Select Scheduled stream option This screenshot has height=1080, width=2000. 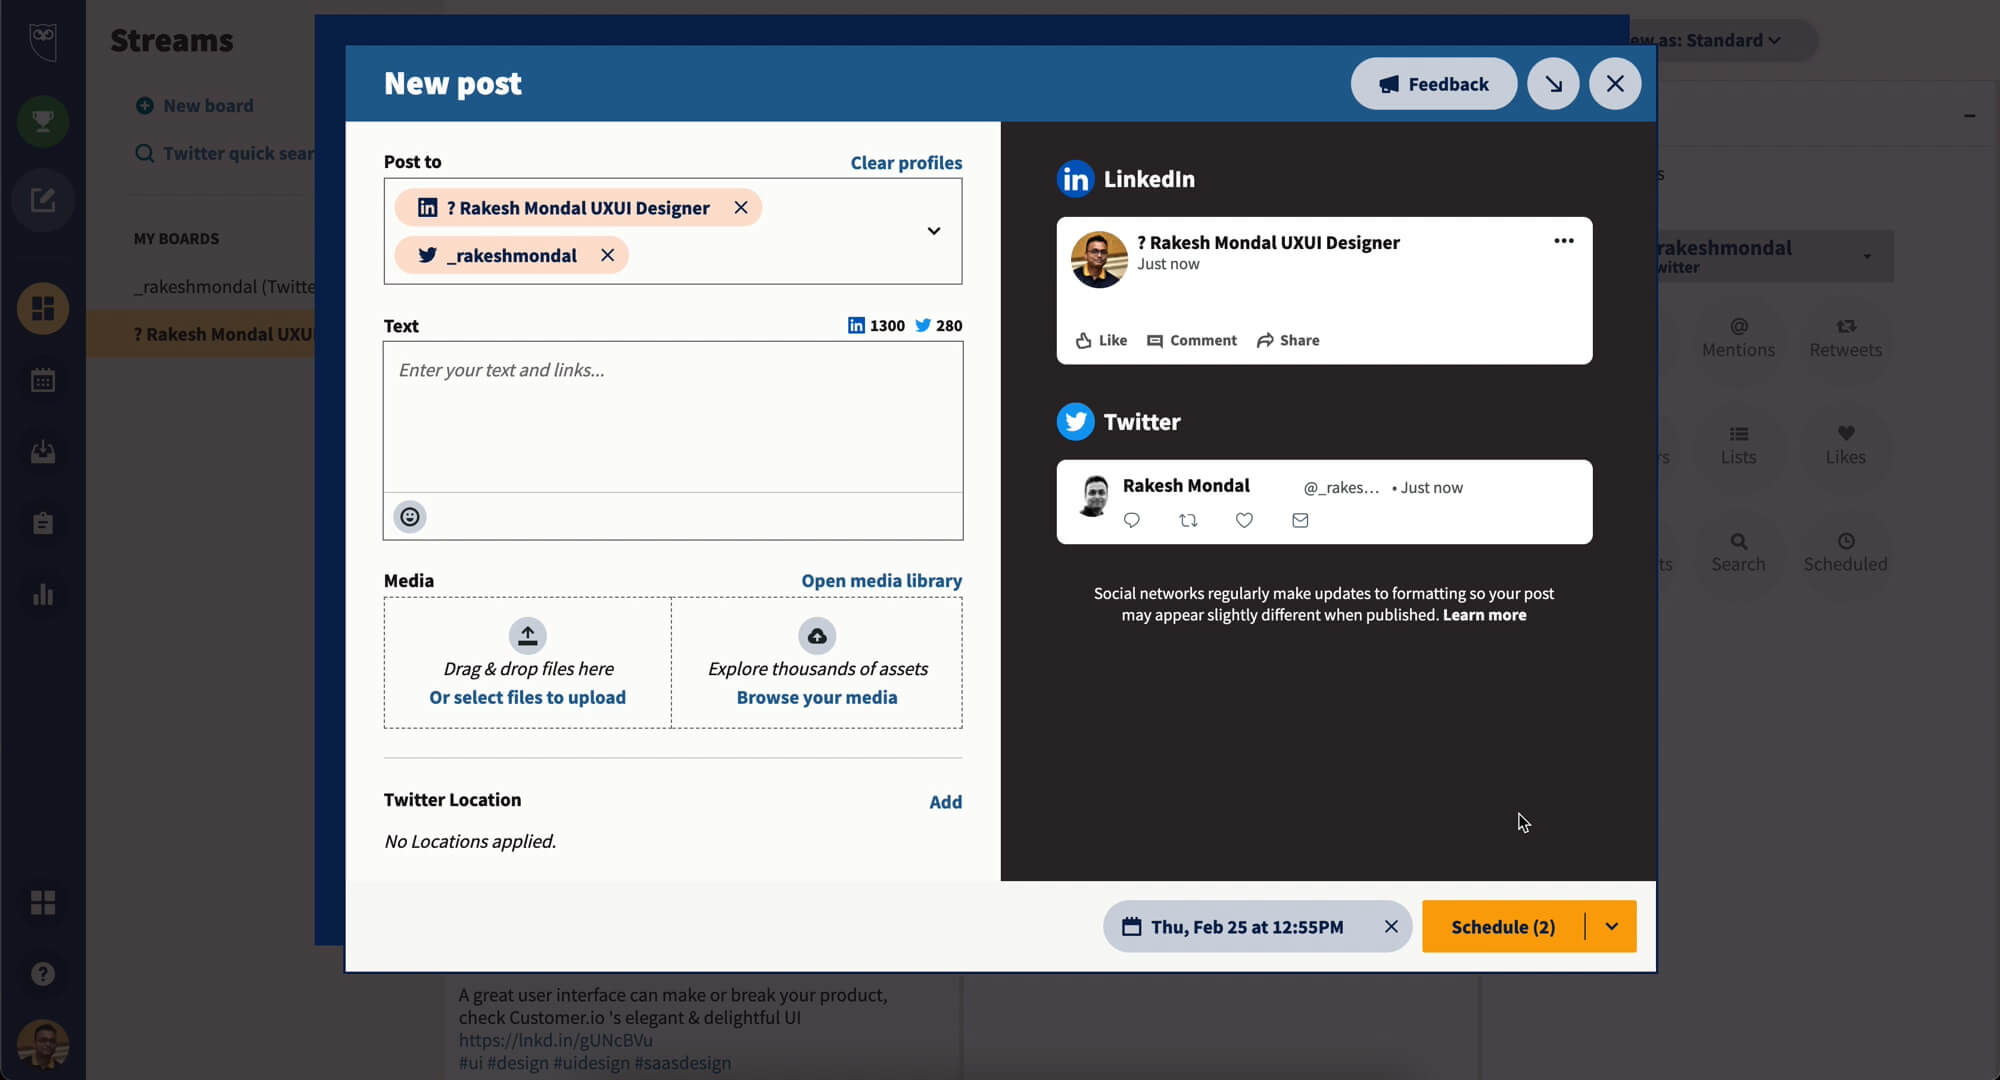click(x=1845, y=552)
